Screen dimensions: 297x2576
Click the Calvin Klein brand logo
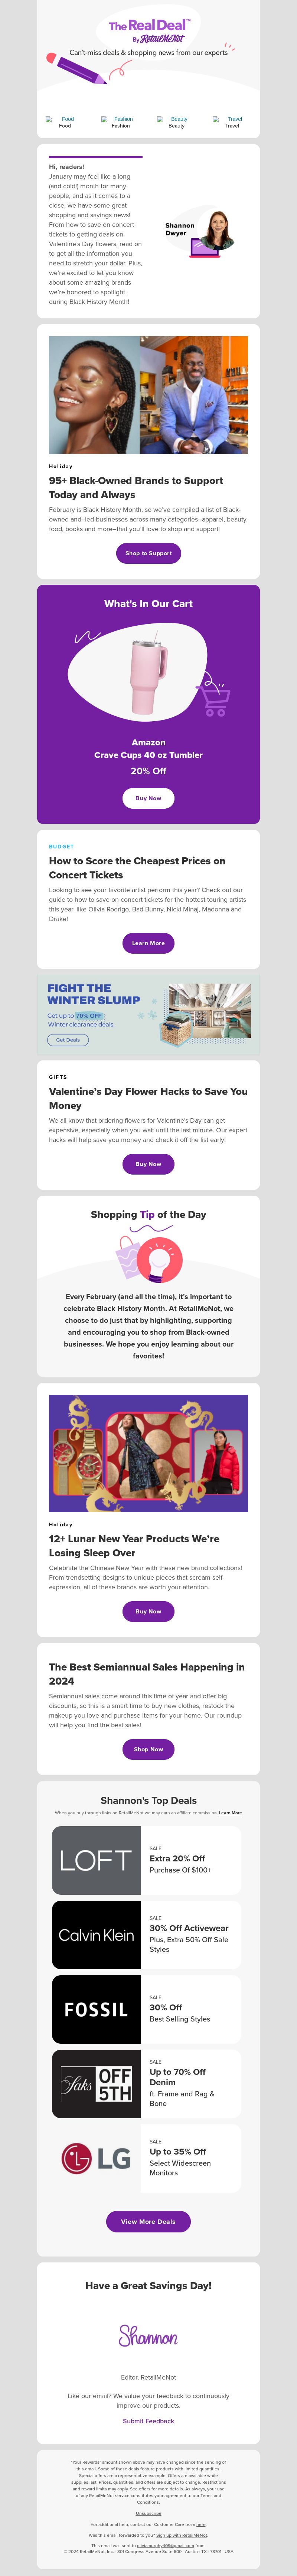click(96, 1935)
